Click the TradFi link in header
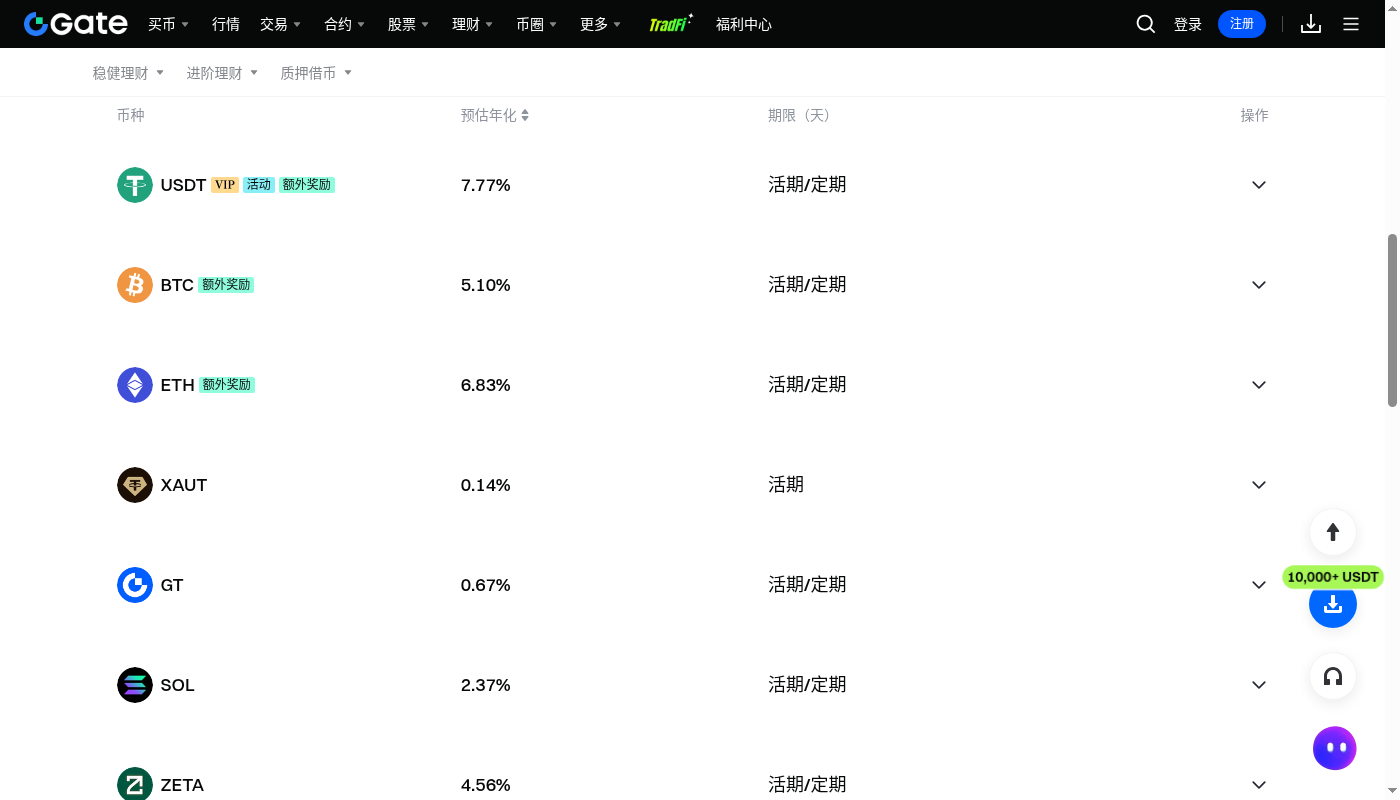 670,24
